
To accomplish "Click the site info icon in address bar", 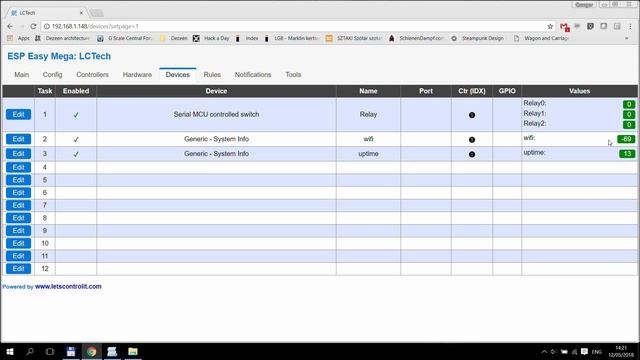I will coord(47,26).
